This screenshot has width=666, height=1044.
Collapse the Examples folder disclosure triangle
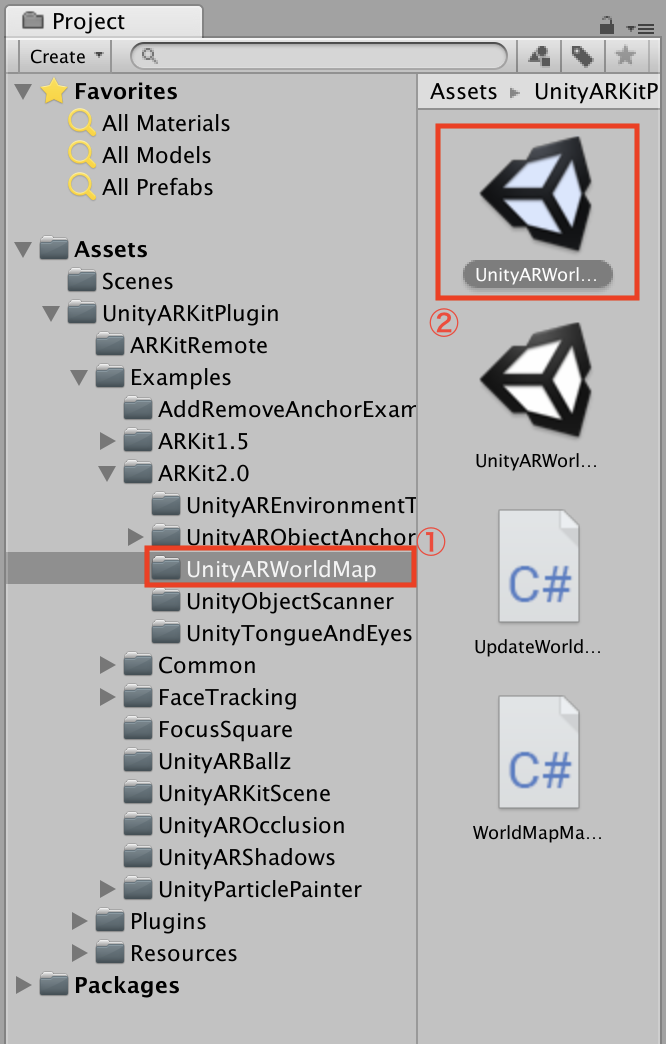(x=78, y=376)
